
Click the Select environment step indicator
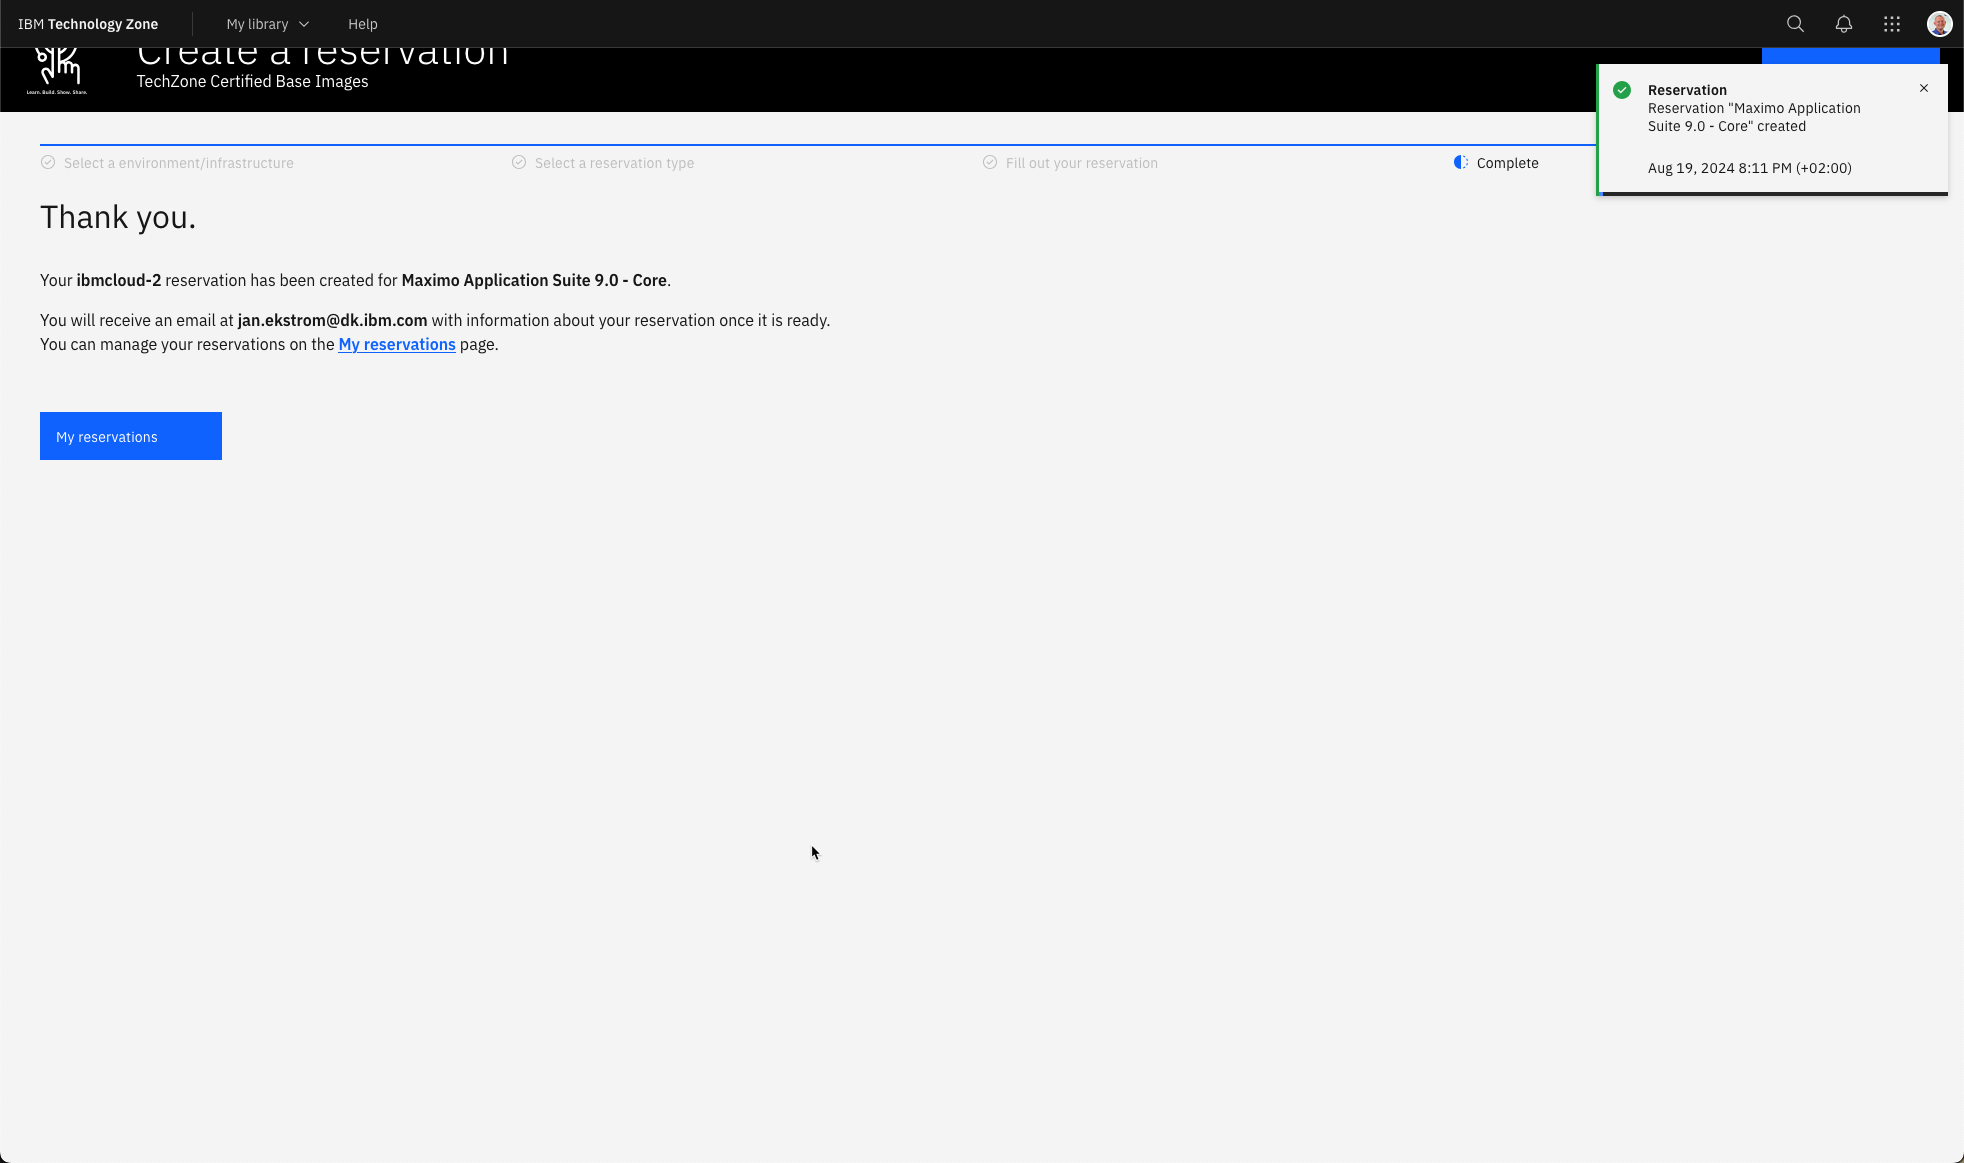pos(166,162)
